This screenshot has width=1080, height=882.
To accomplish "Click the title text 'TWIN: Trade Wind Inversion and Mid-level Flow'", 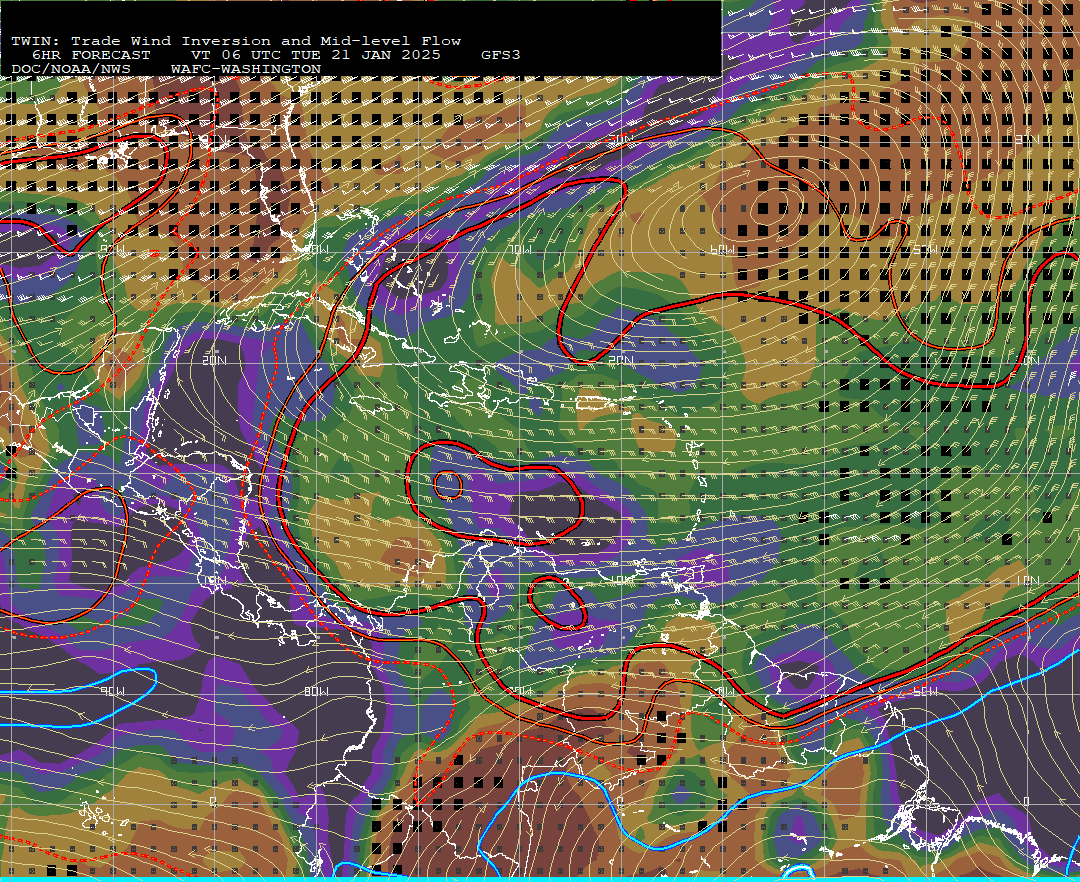I will tap(236, 41).
